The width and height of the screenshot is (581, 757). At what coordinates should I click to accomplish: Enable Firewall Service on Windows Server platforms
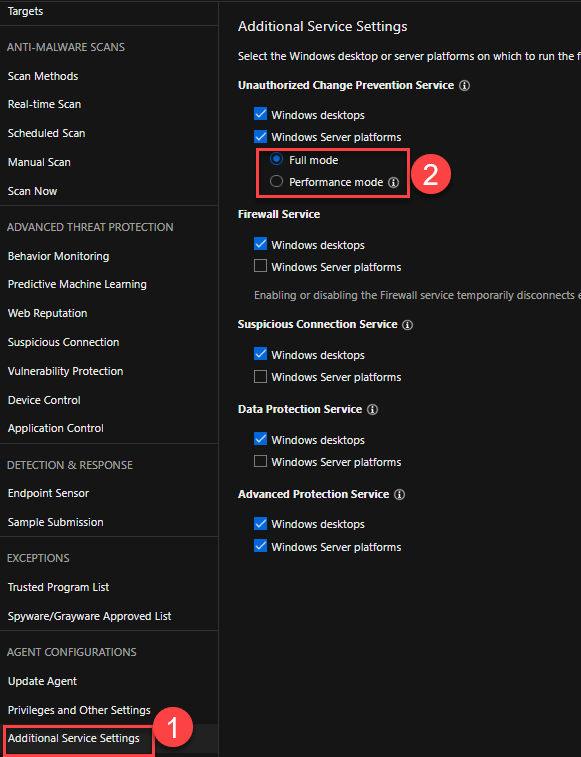point(260,266)
